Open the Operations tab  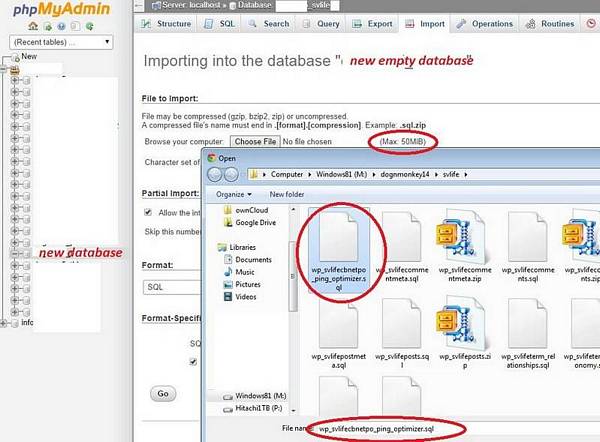click(x=486, y=23)
